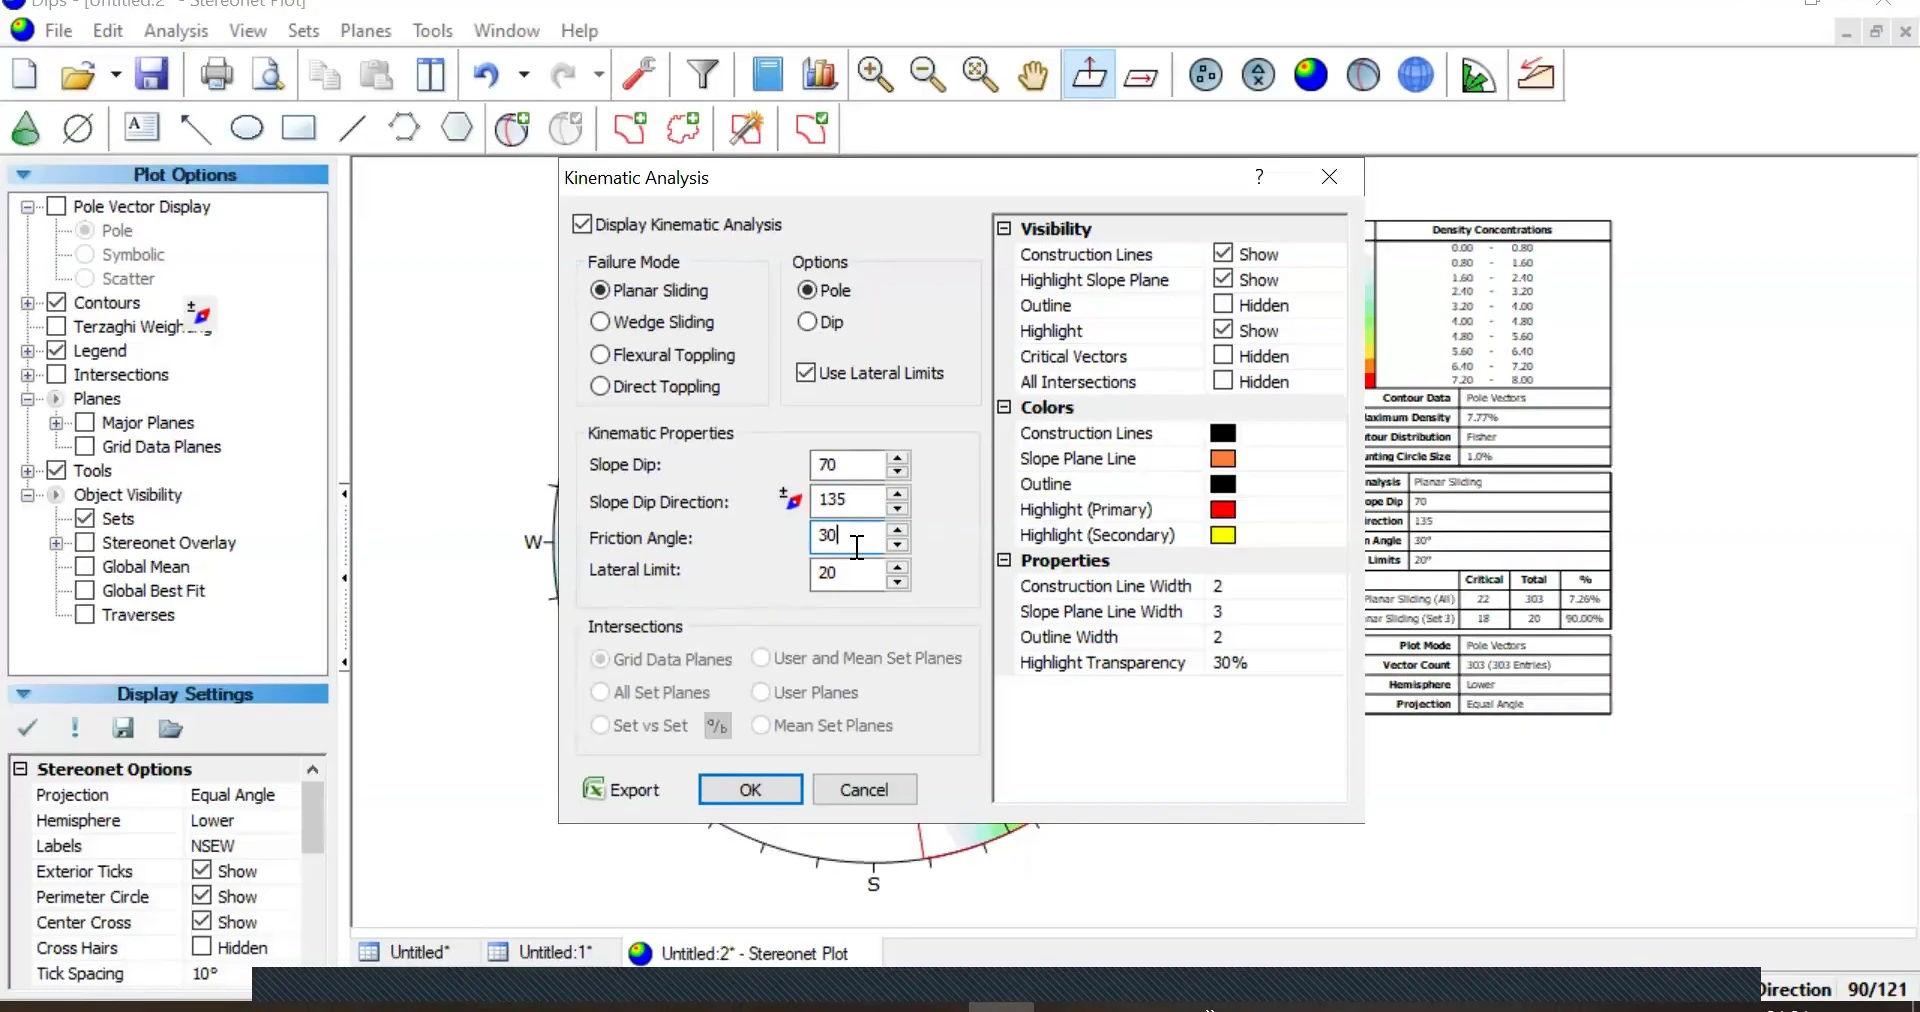This screenshot has width=1920, height=1012.
Task: Enable Critical Vectors visibility checkbox
Action: click(1223, 355)
